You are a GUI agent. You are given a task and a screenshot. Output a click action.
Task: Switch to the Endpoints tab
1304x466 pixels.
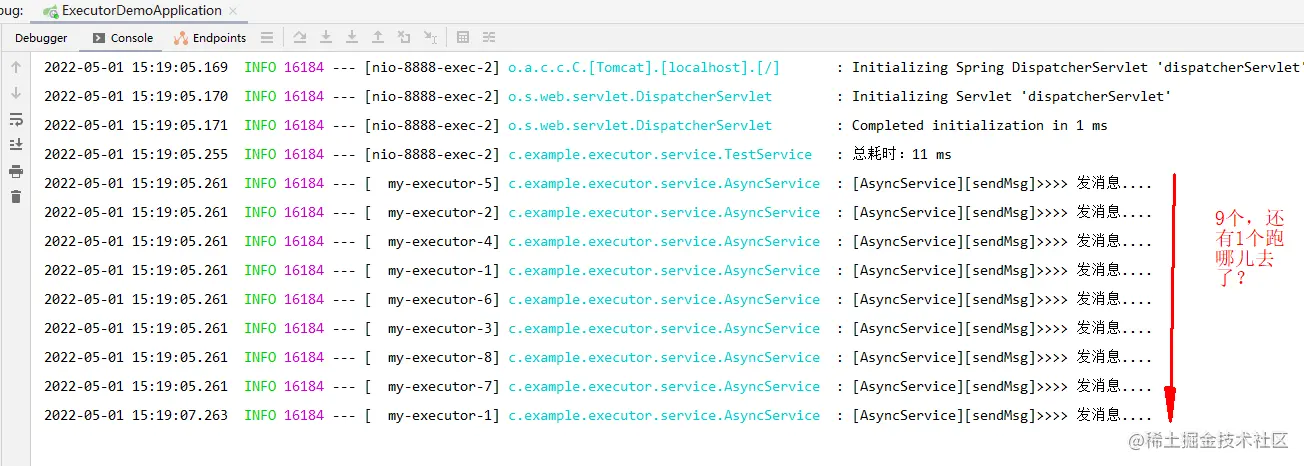coord(210,38)
